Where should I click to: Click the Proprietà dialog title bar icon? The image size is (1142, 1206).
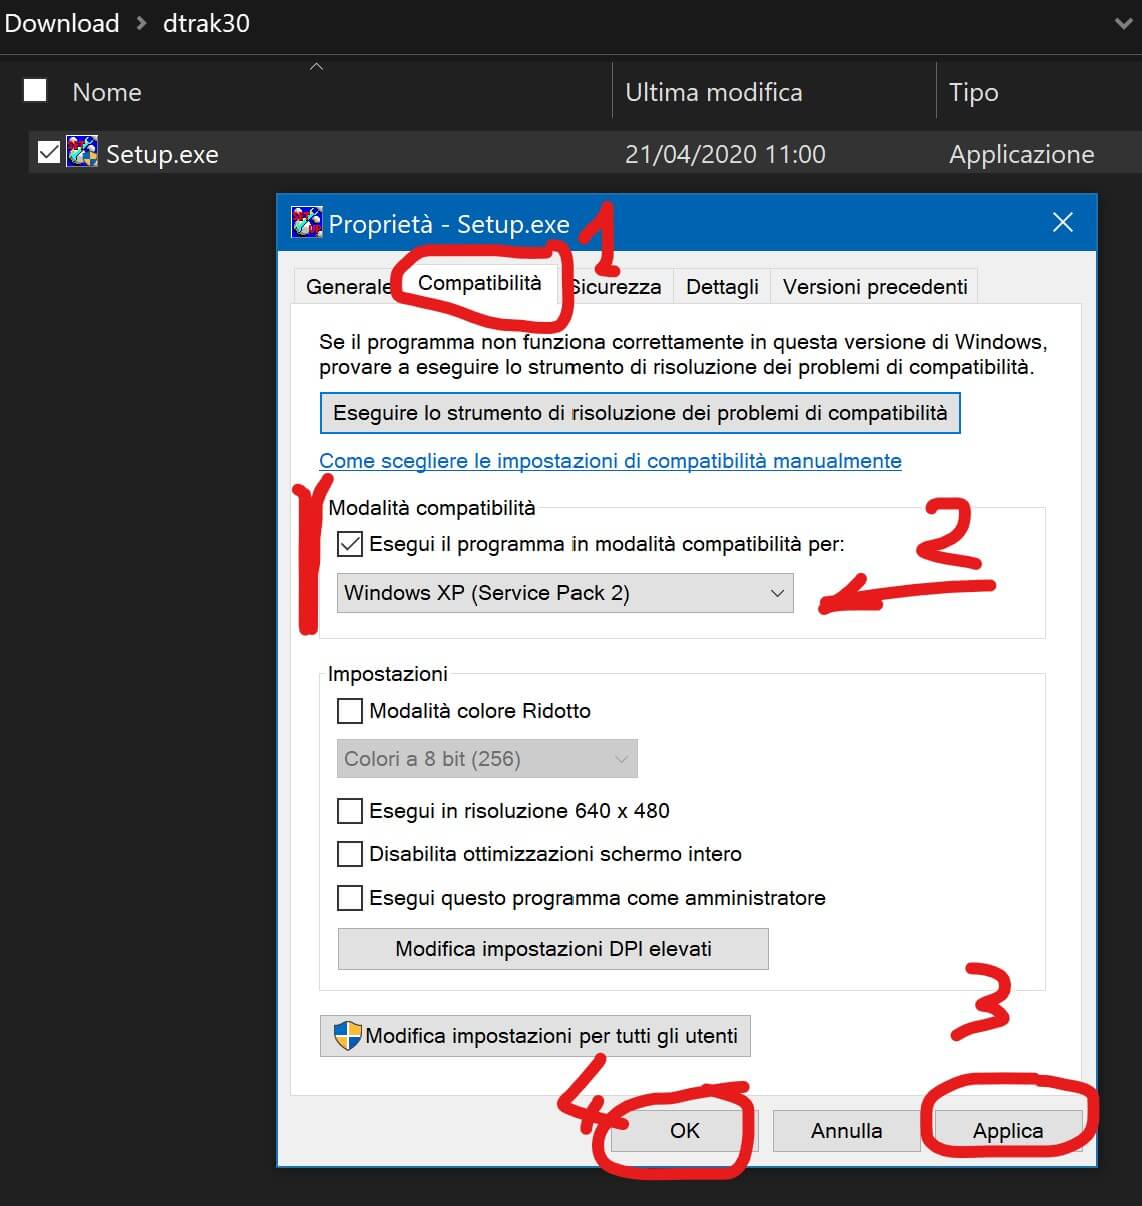(307, 223)
